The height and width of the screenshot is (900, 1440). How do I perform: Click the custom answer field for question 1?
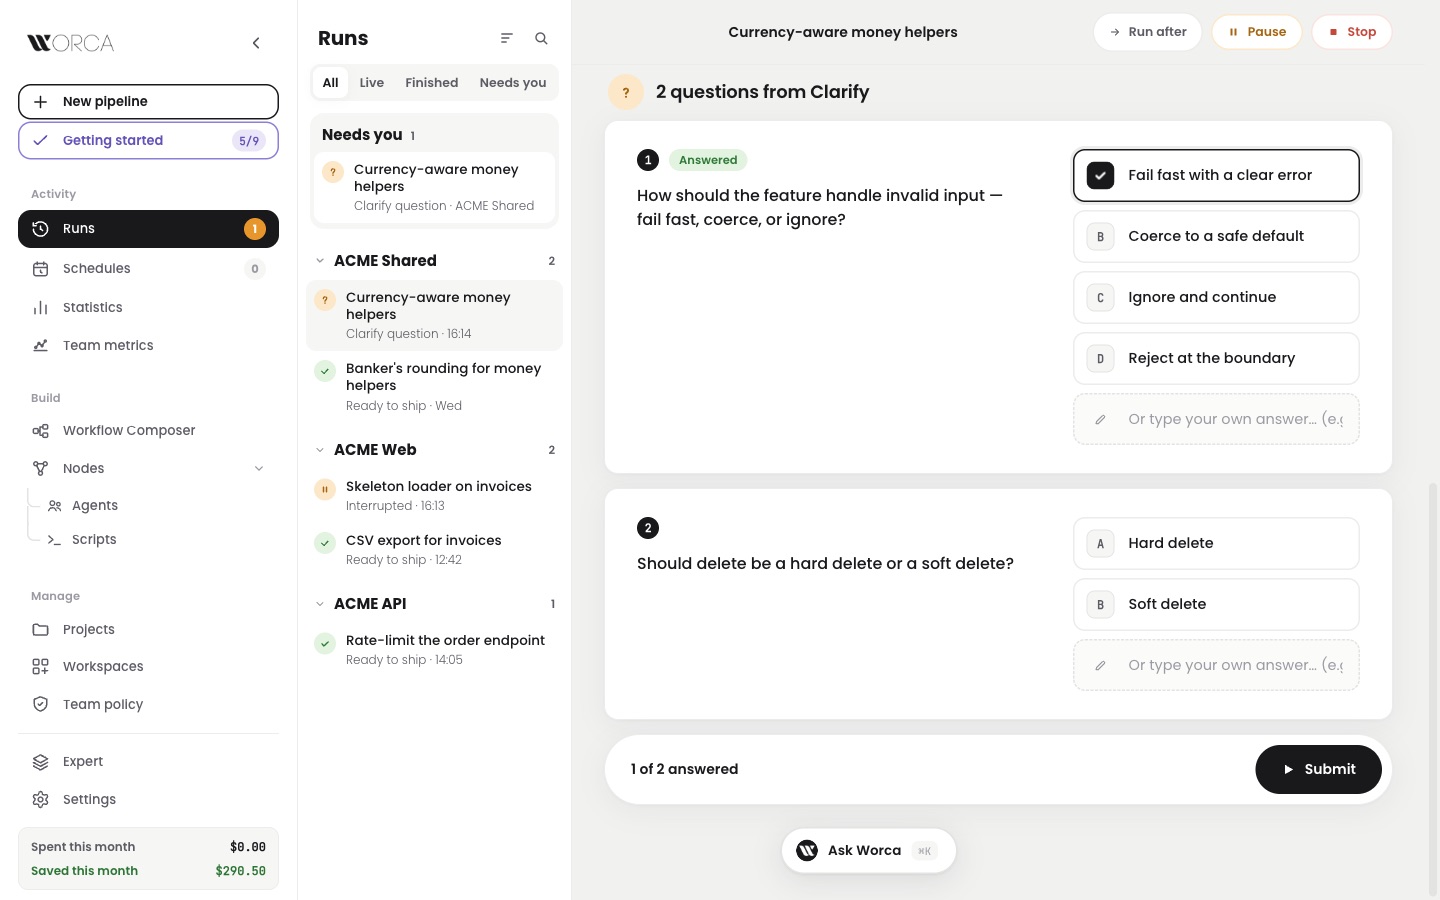[x=1216, y=419]
